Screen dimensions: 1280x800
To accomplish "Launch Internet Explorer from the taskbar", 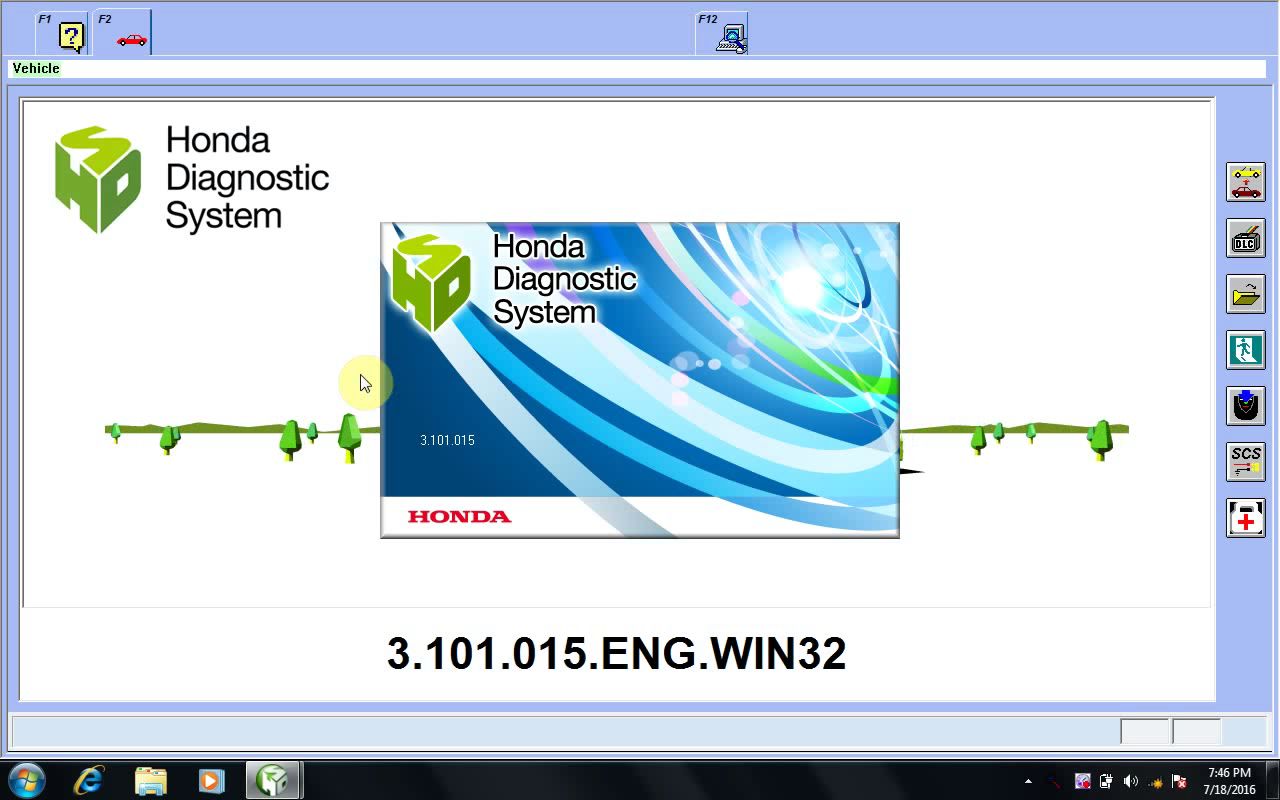I will pyautogui.click(x=89, y=780).
